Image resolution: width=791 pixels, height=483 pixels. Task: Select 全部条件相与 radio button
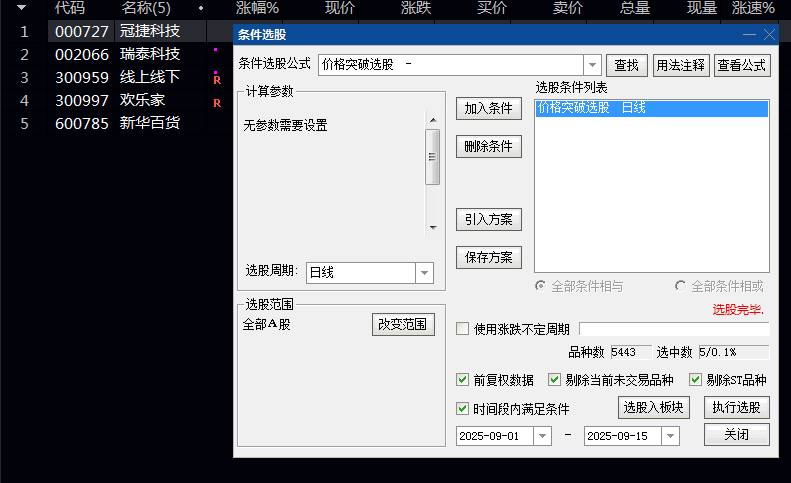[540, 286]
